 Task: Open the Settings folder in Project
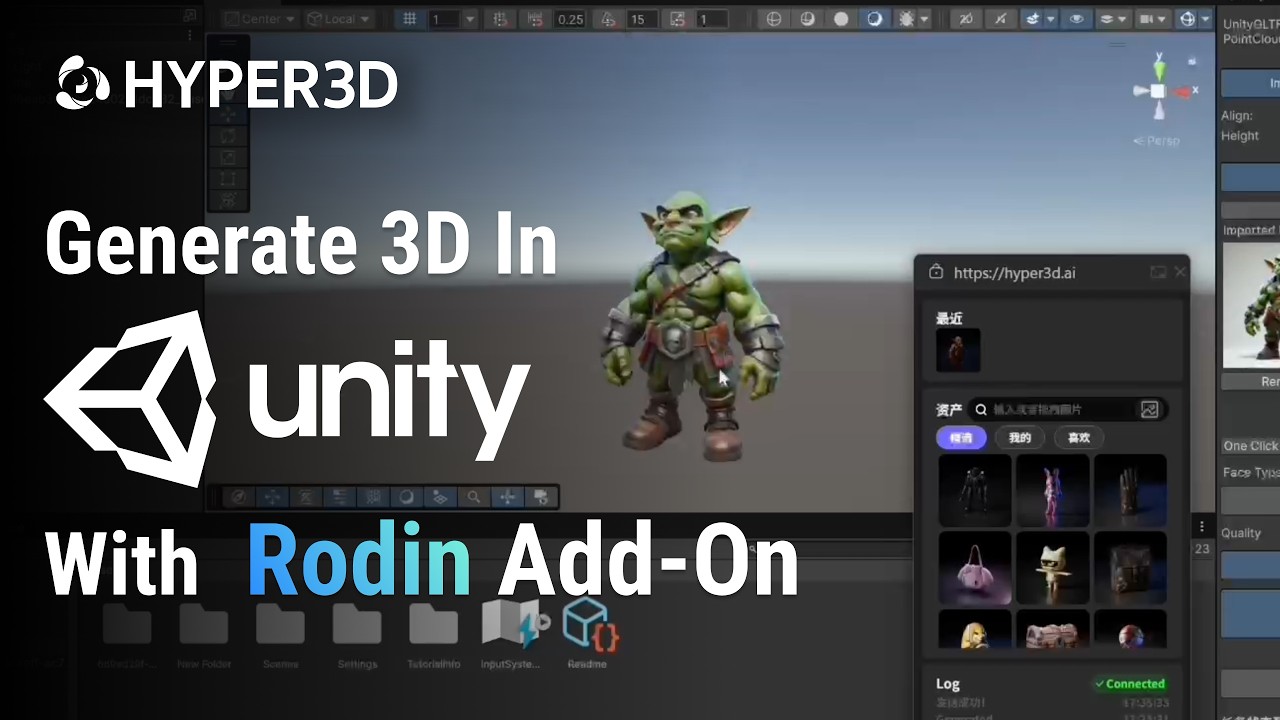(357, 634)
